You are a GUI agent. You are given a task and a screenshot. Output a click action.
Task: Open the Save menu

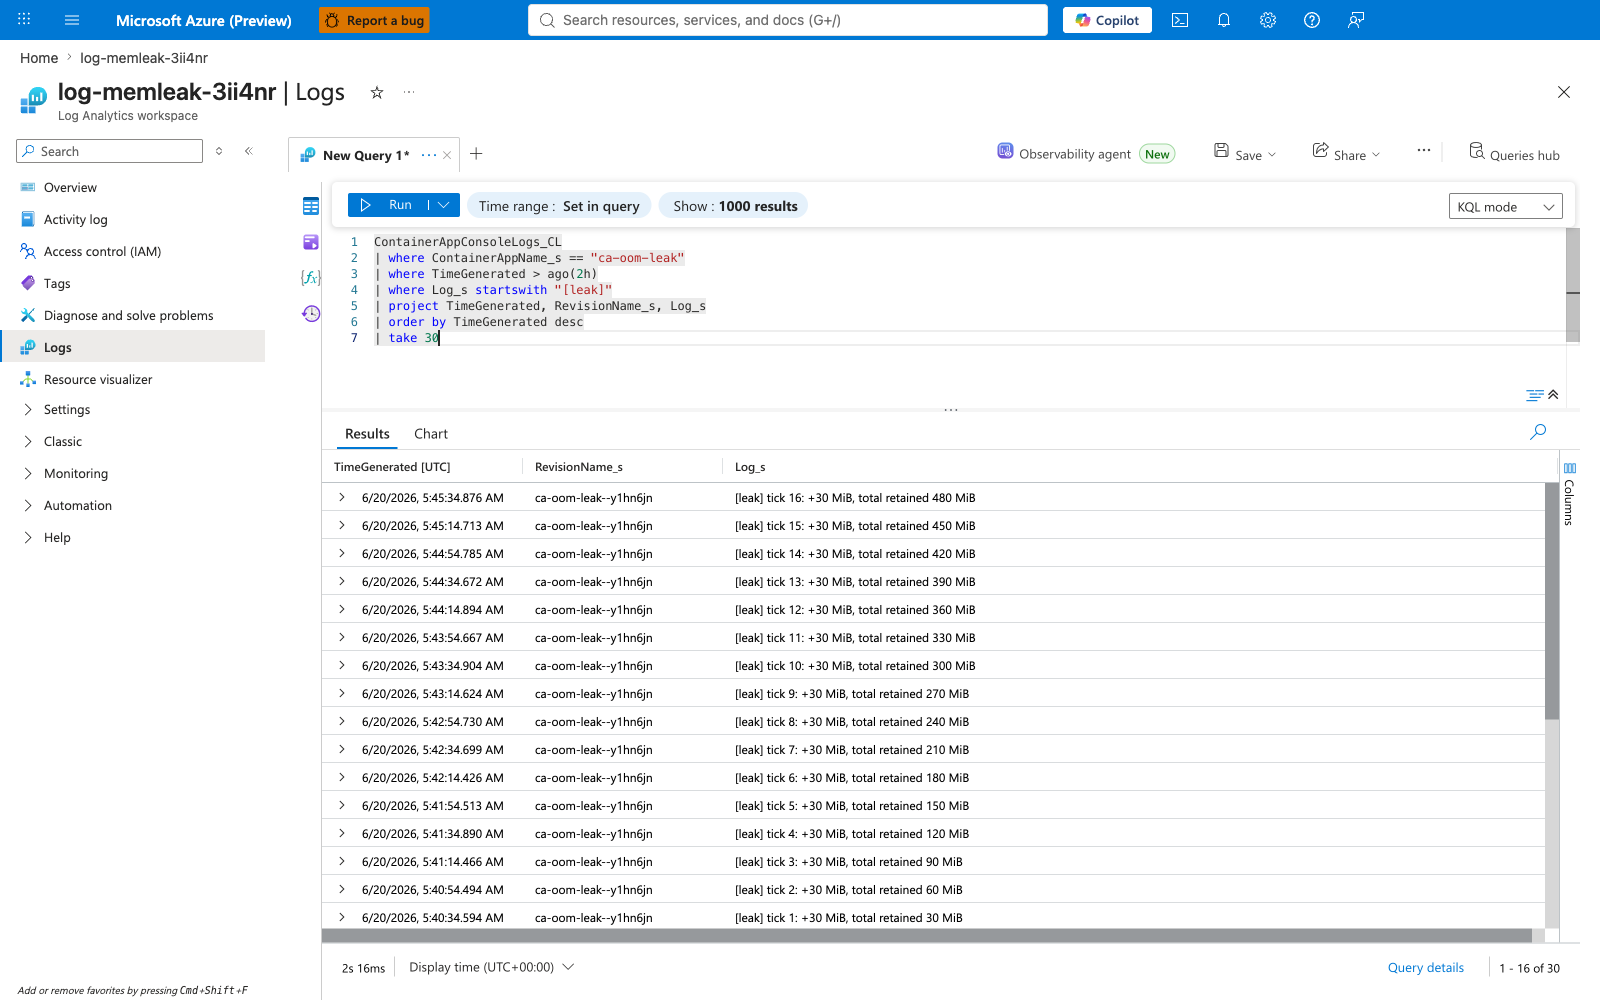click(1245, 154)
